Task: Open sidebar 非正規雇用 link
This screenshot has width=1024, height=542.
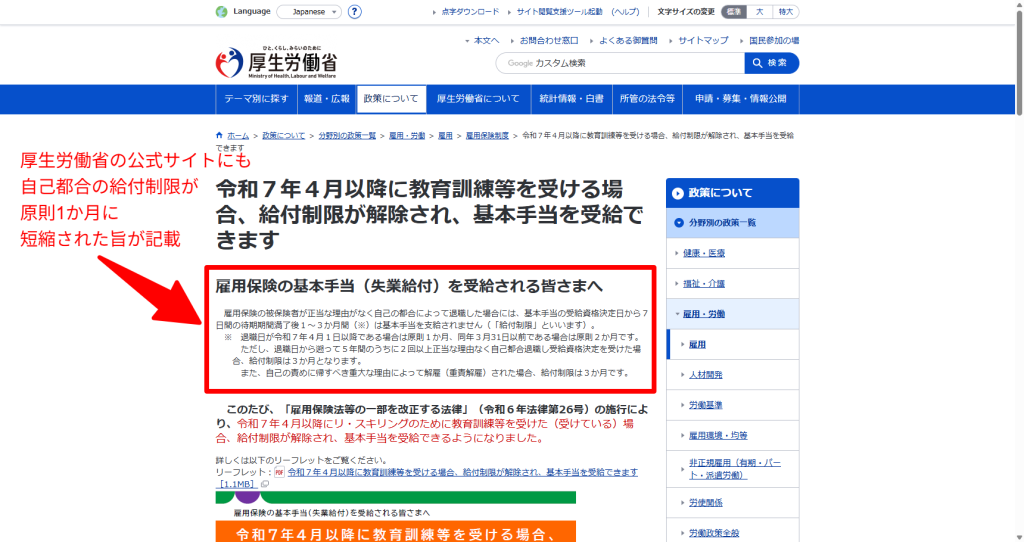Action: pyautogui.click(x=735, y=469)
